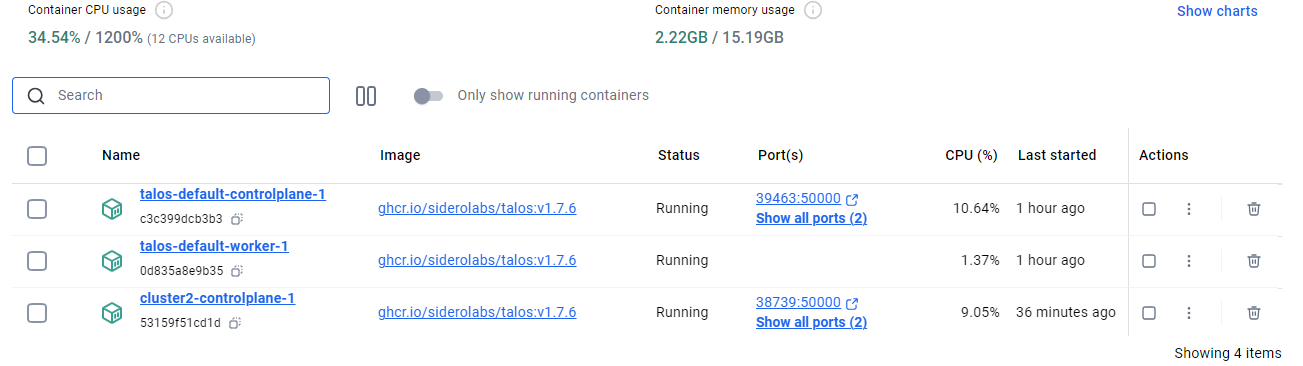This screenshot has height=366, width=1303.
Task: Check the select-all containers checkbox
Action: (37, 156)
